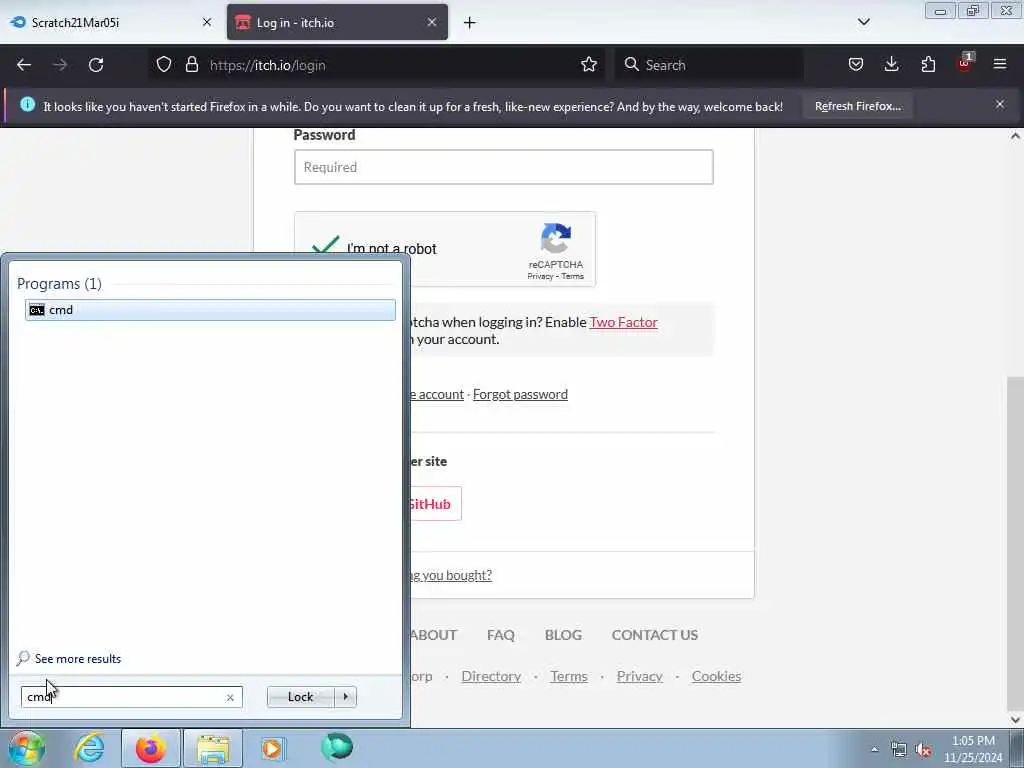This screenshot has width=1024, height=768.
Task: Open Windows Explorer folder from taskbar
Action: [x=213, y=748]
